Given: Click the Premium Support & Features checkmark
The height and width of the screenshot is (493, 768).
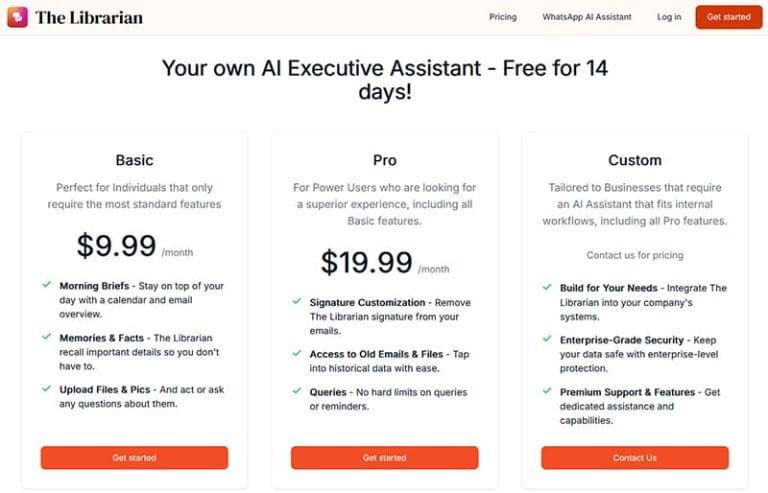Looking at the screenshot, I should click(x=547, y=392).
